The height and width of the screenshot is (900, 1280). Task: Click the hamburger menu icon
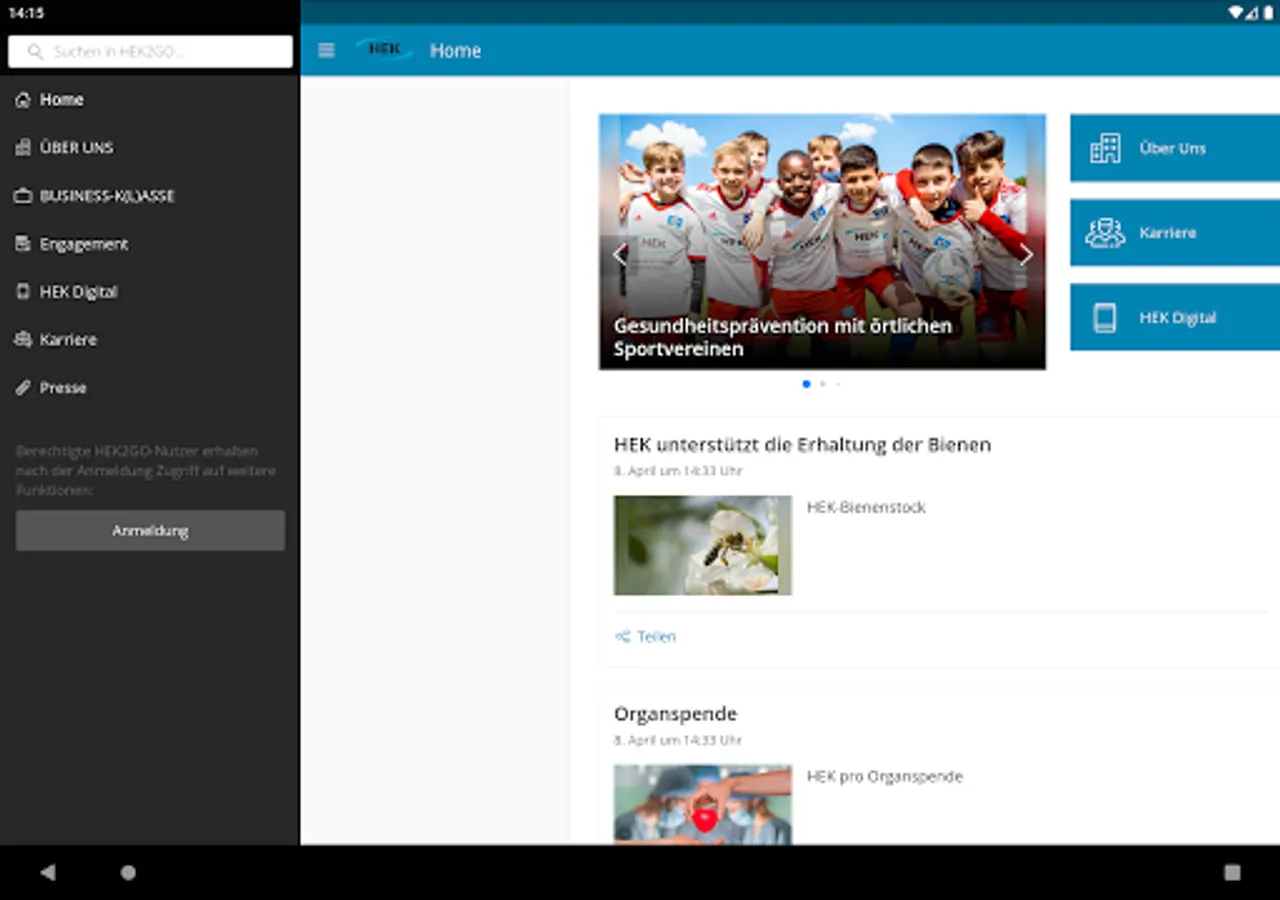[326, 51]
